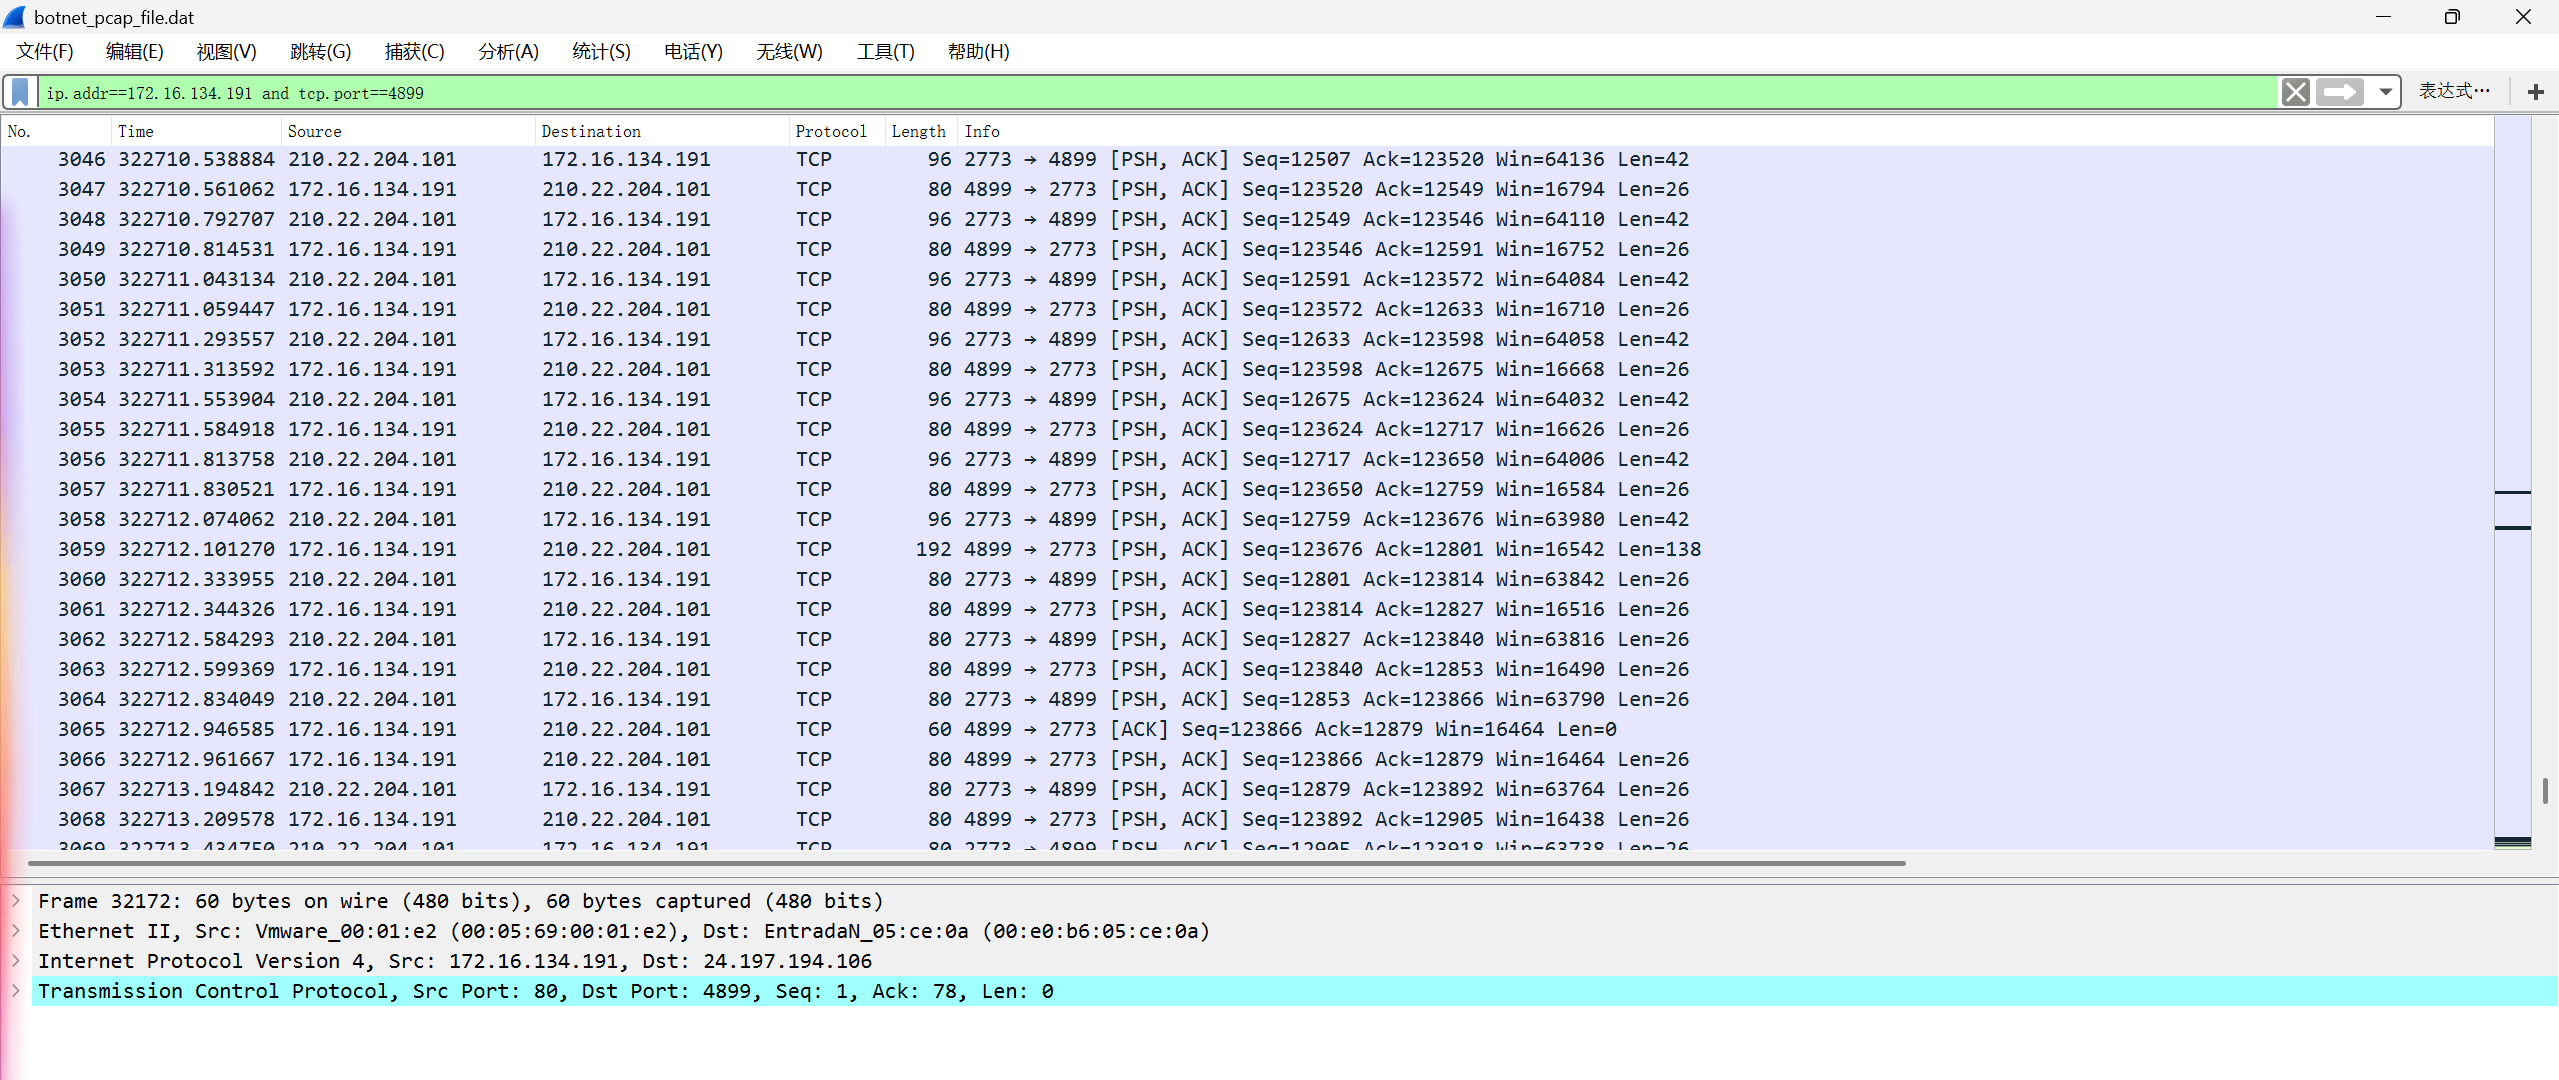Image resolution: width=2559 pixels, height=1080 pixels.
Task: Open the 分析(A) menu
Action: click(508, 51)
